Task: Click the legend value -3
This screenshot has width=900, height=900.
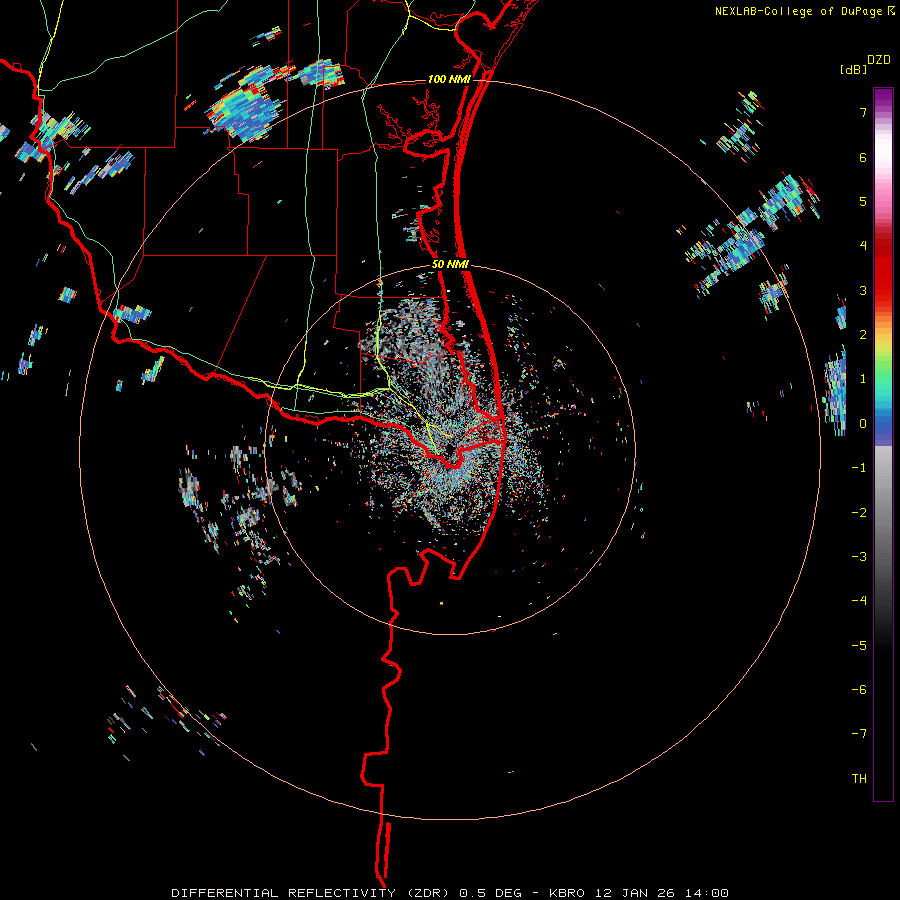Action: point(859,557)
